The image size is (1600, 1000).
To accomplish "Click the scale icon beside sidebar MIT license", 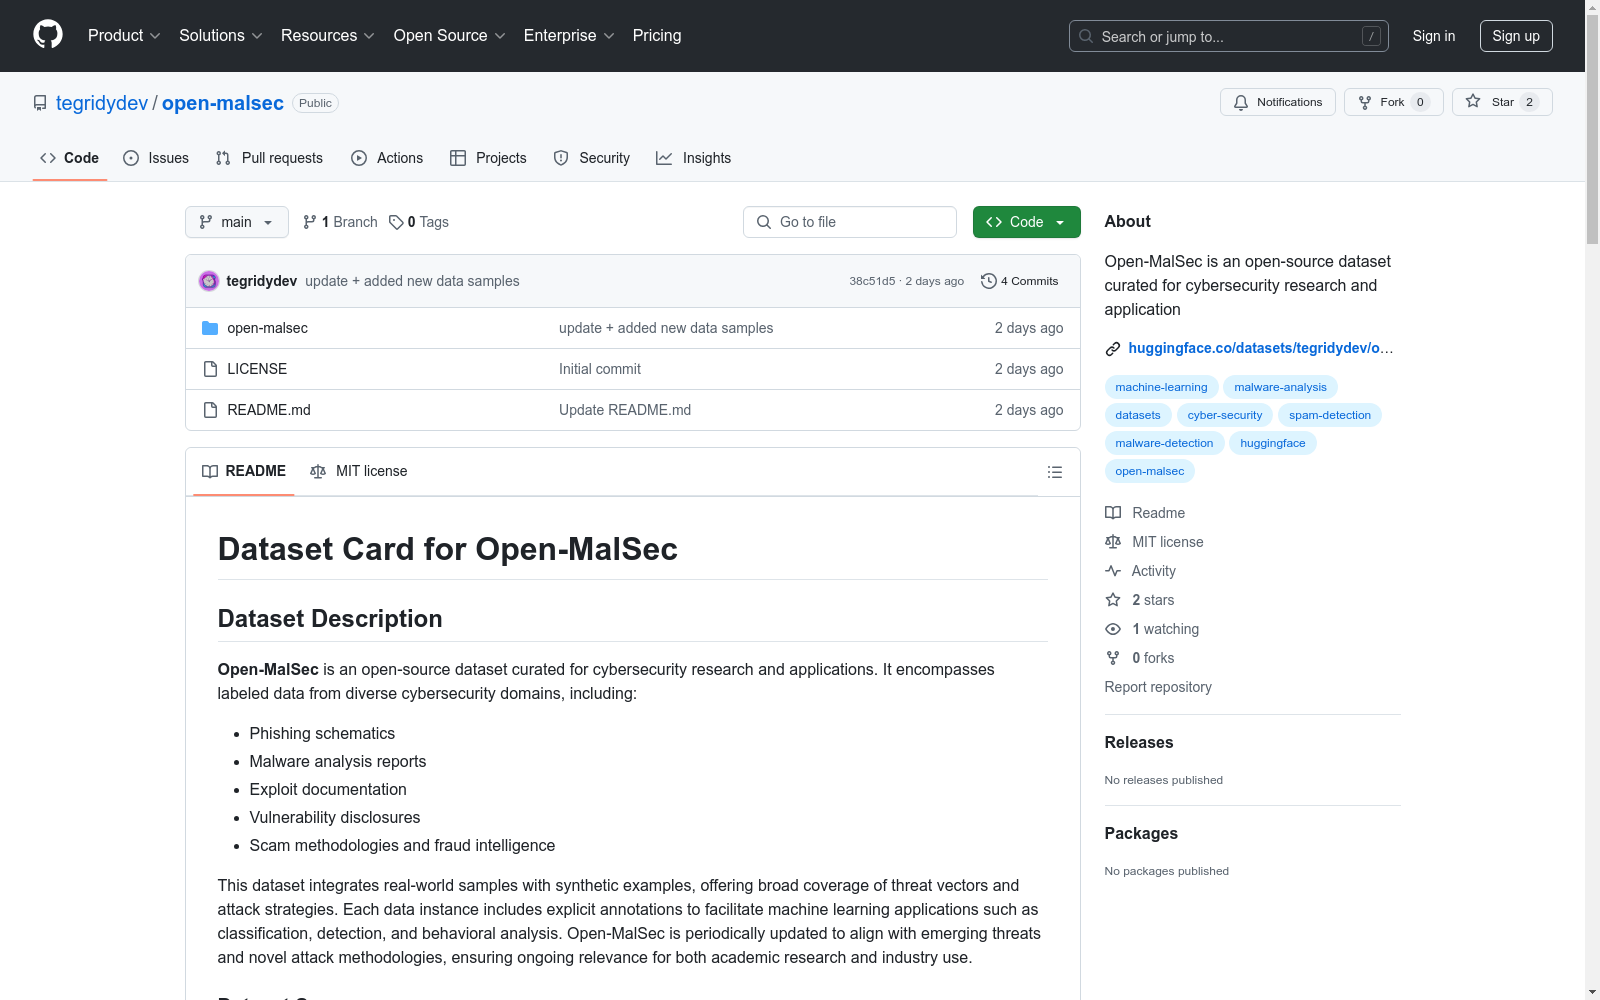I will pos(1113,542).
